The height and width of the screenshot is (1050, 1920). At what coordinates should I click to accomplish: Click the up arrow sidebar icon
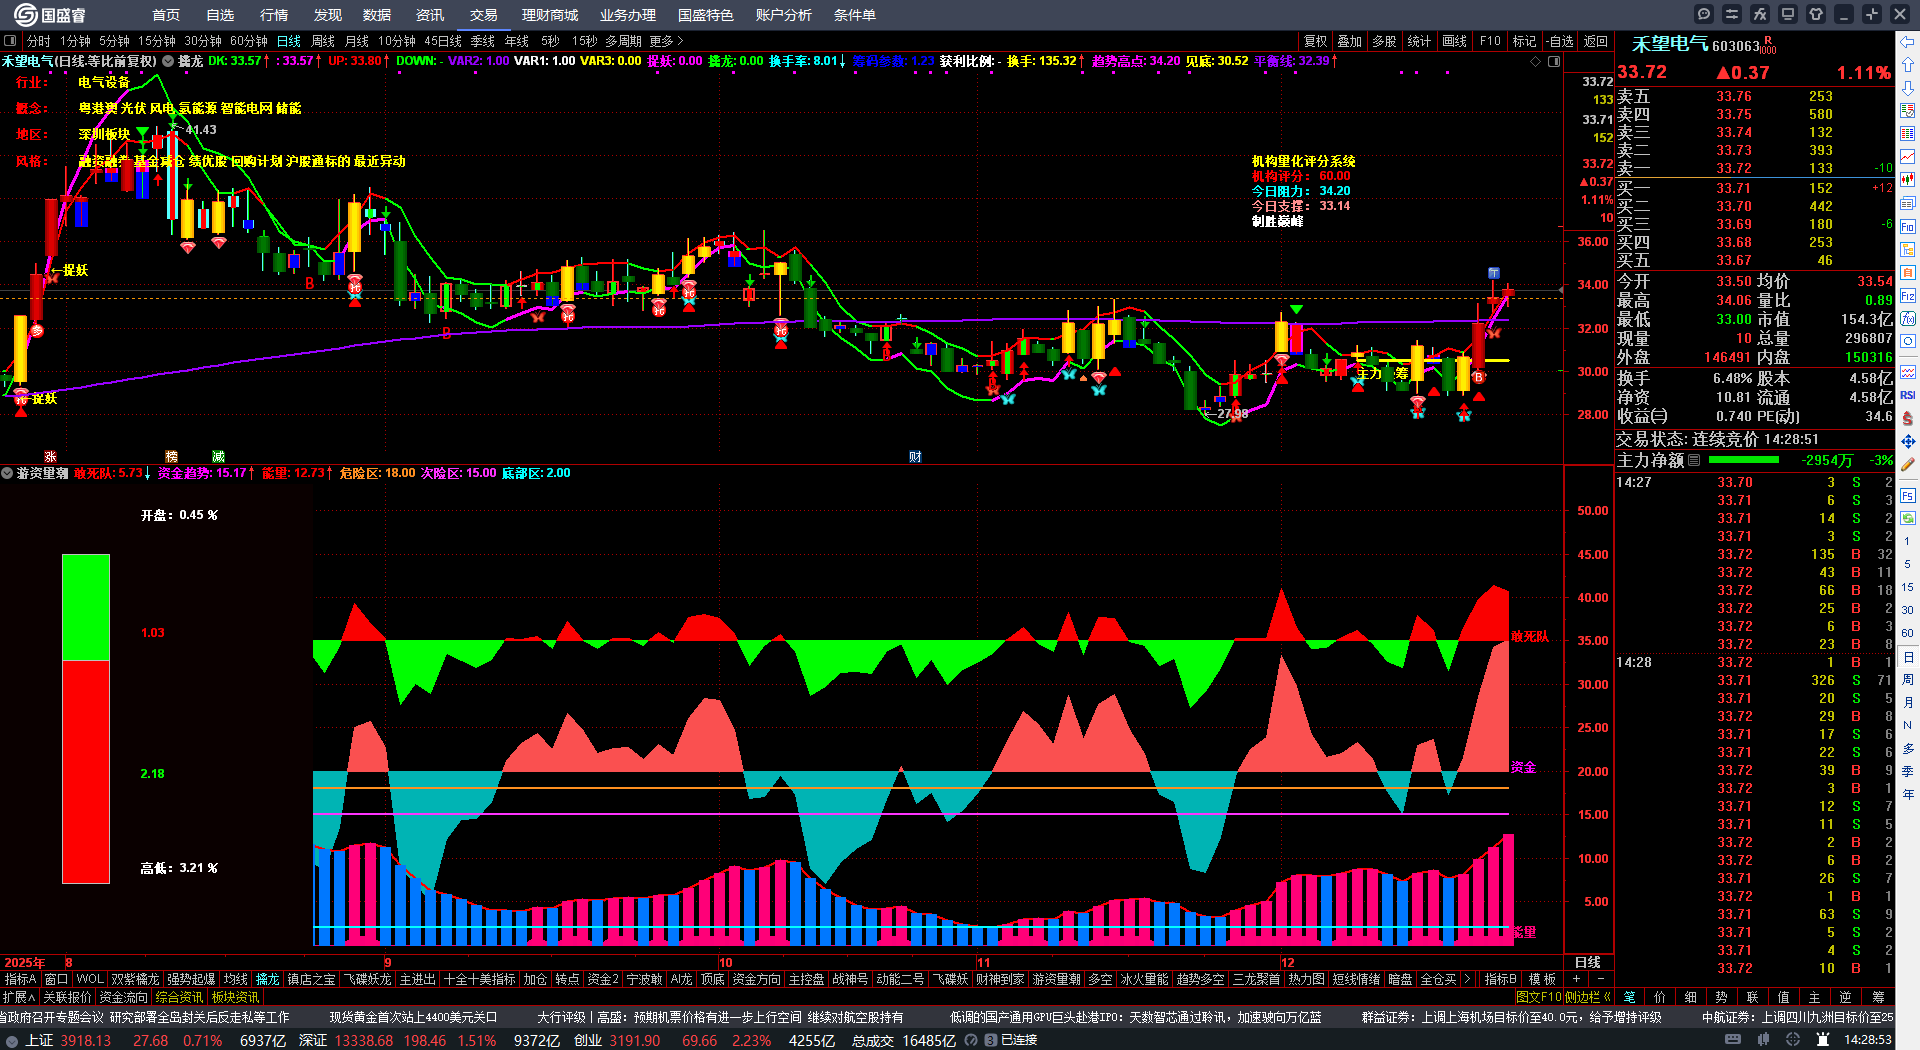pos(1908,64)
